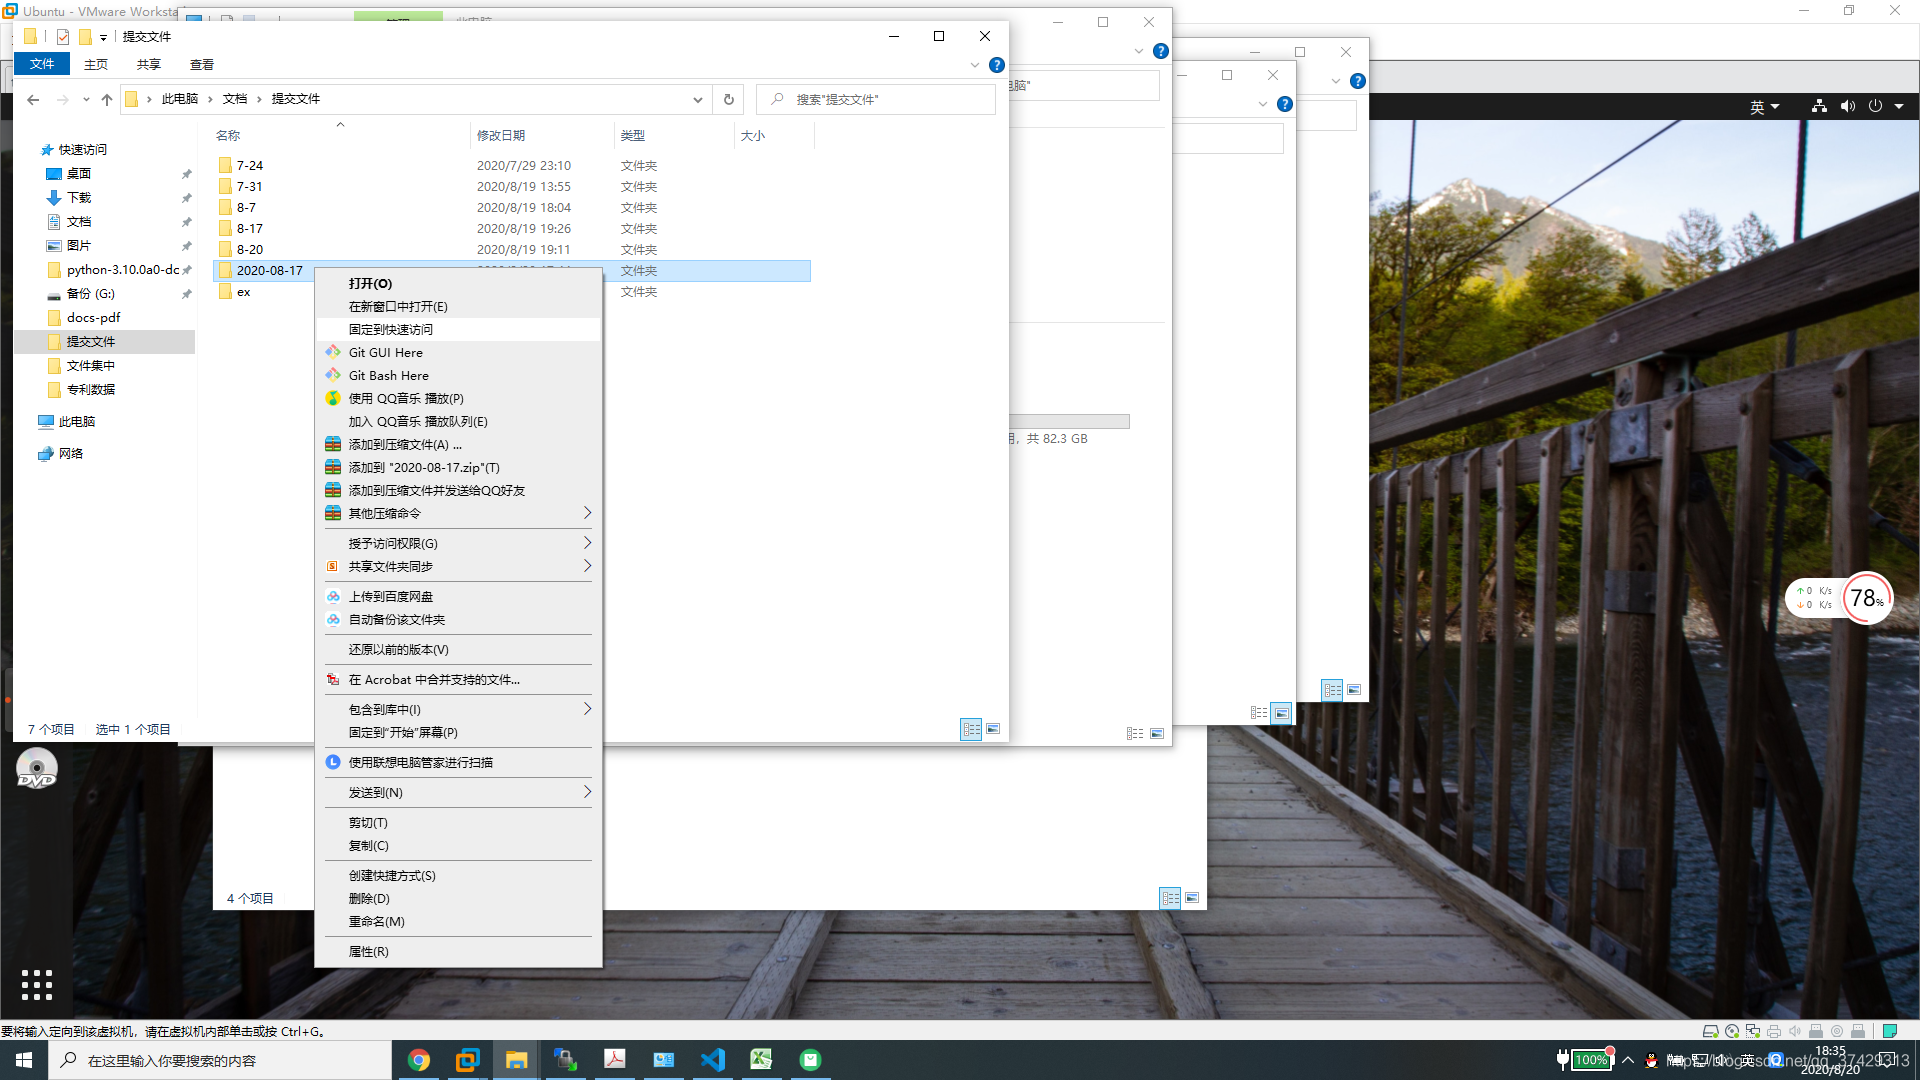Click the Up one level arrow
The height and width of the screenshot is (1080, 1920).
pos(107,99)
